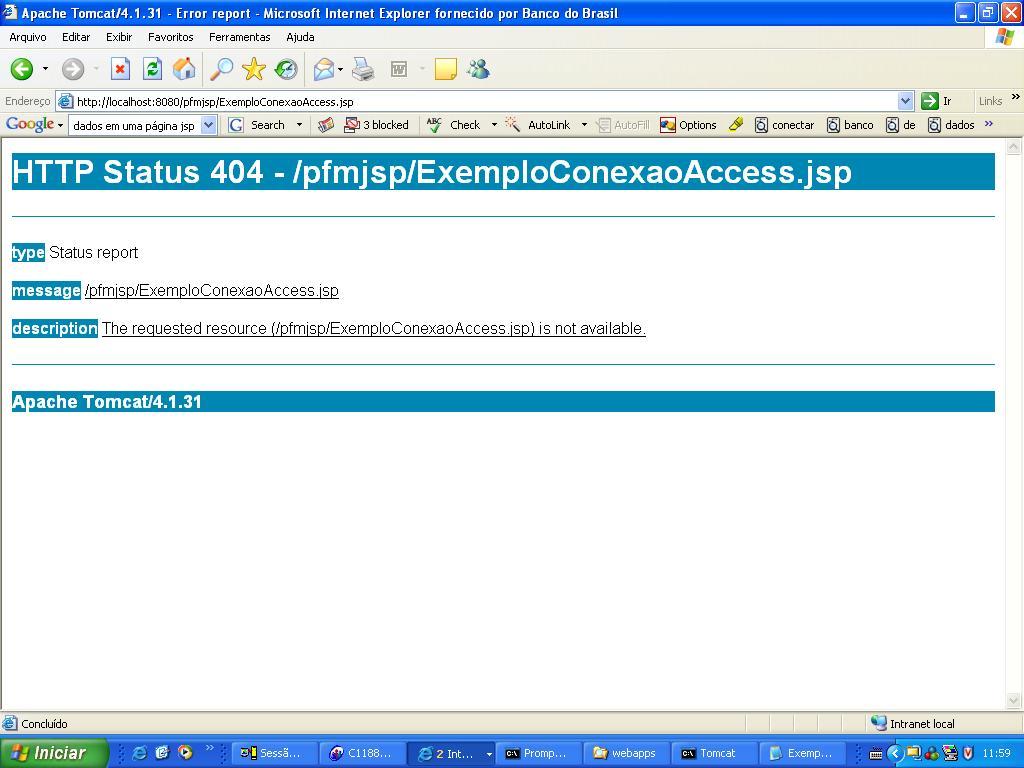Click the Mail envelope icon
Viewport: 1024px width, 768px height.
click(x=324, y=69)
